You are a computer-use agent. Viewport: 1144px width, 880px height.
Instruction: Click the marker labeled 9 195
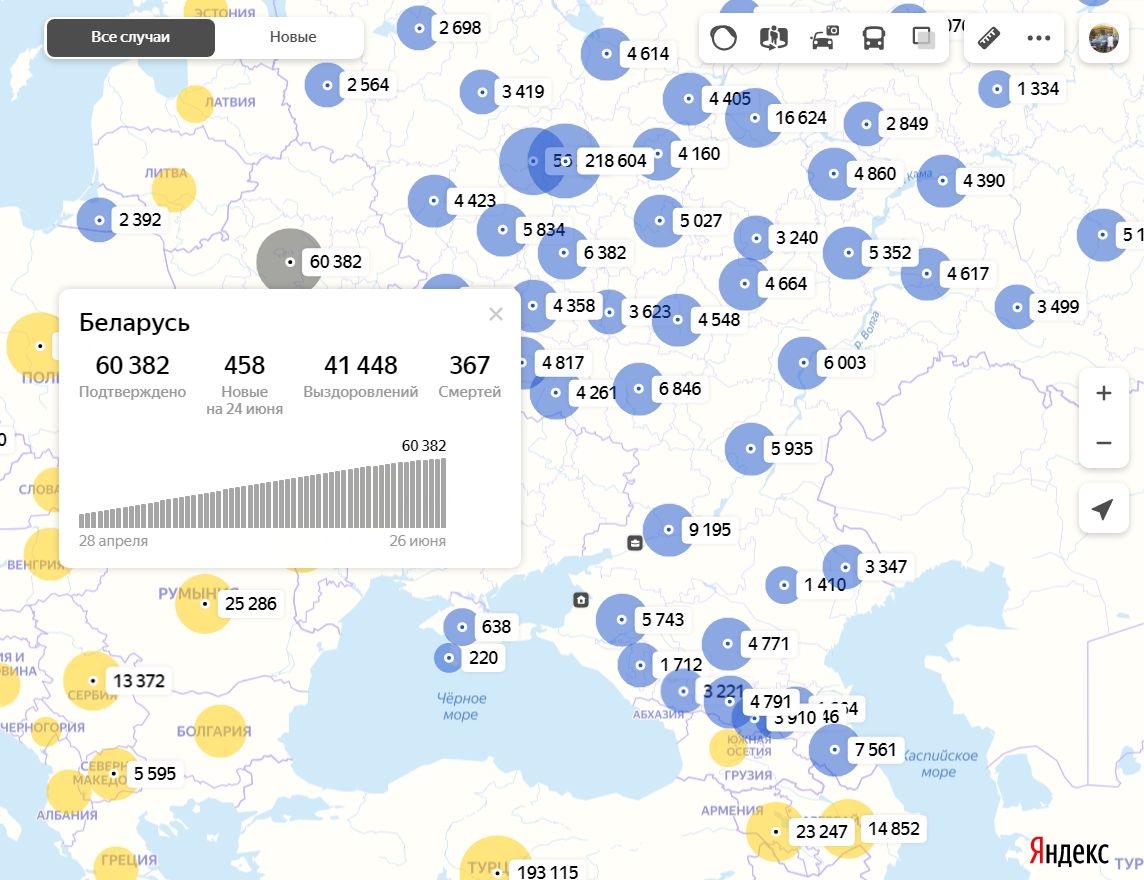[668, 530]
